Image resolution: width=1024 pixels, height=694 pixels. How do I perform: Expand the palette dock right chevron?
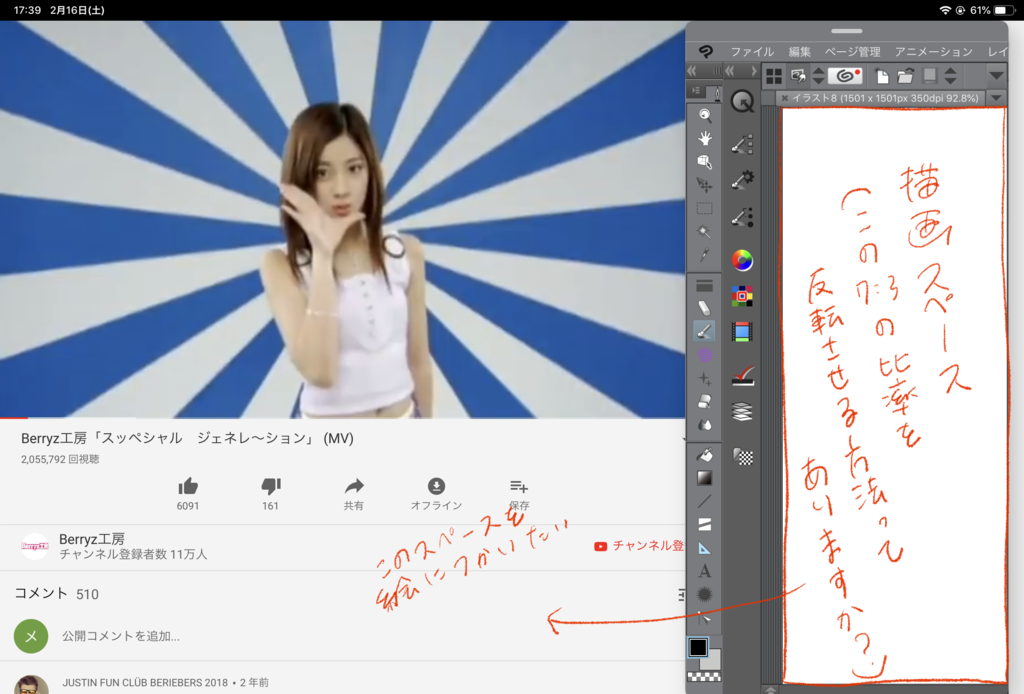pyautogui.click(x=753, y=71)
